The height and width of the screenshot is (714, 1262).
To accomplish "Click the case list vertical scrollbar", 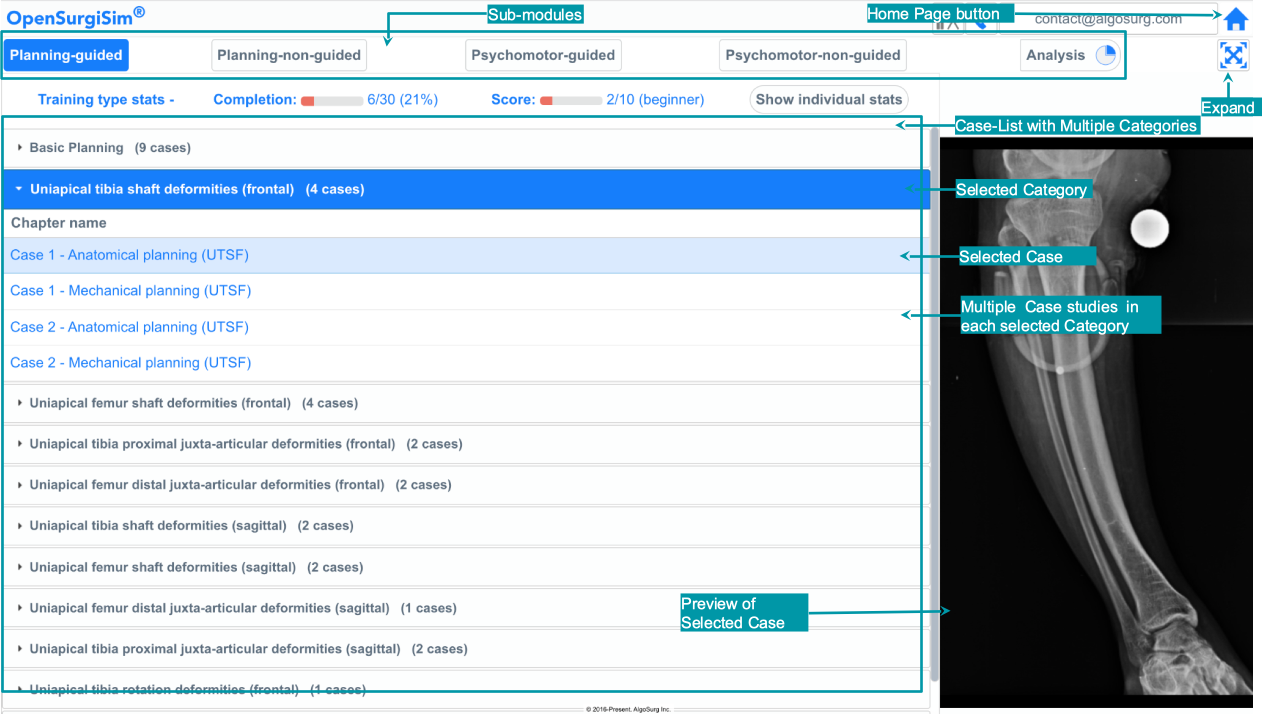I will (x=934, y=400).
